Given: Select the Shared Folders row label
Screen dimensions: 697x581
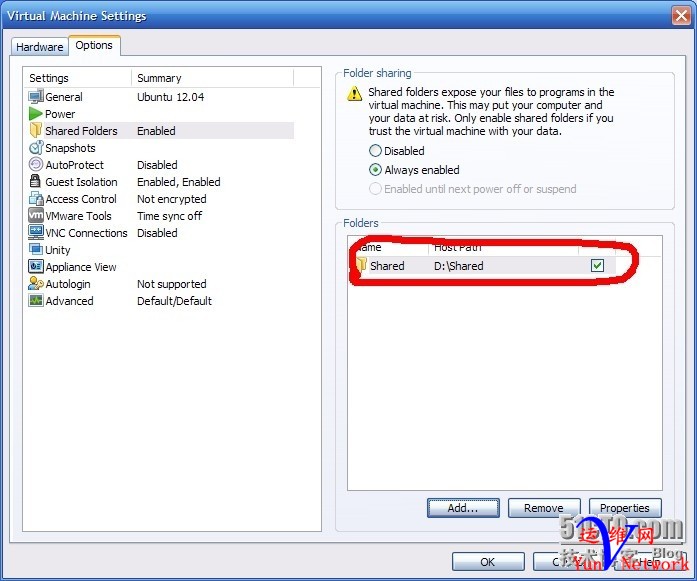Looking at the screenshot, I should coord(81,131).
